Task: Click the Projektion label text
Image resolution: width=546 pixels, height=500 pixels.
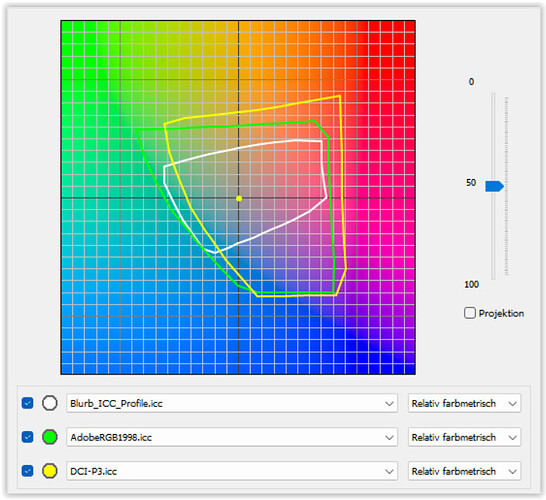Action: pos(501,313)
